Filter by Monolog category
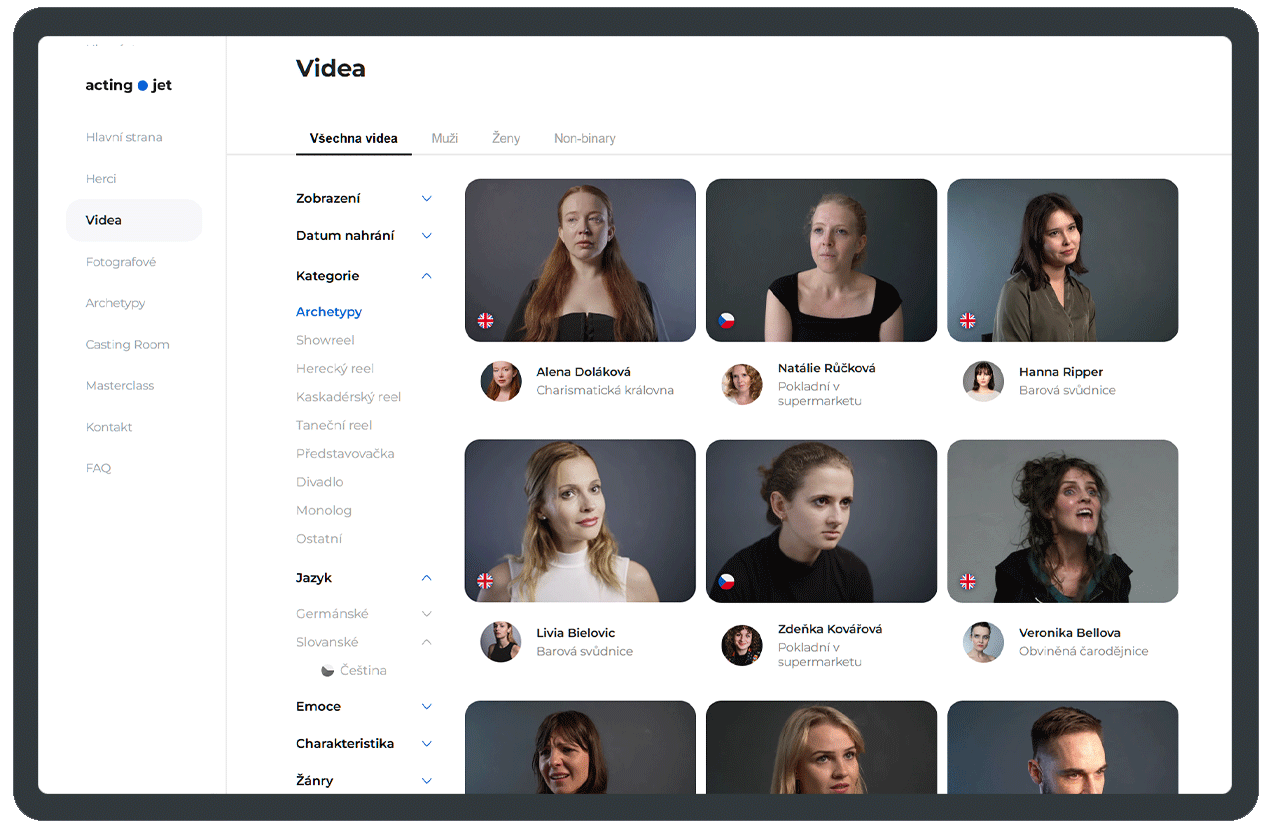Screen dimensions: 1268x836 point(324,510)
